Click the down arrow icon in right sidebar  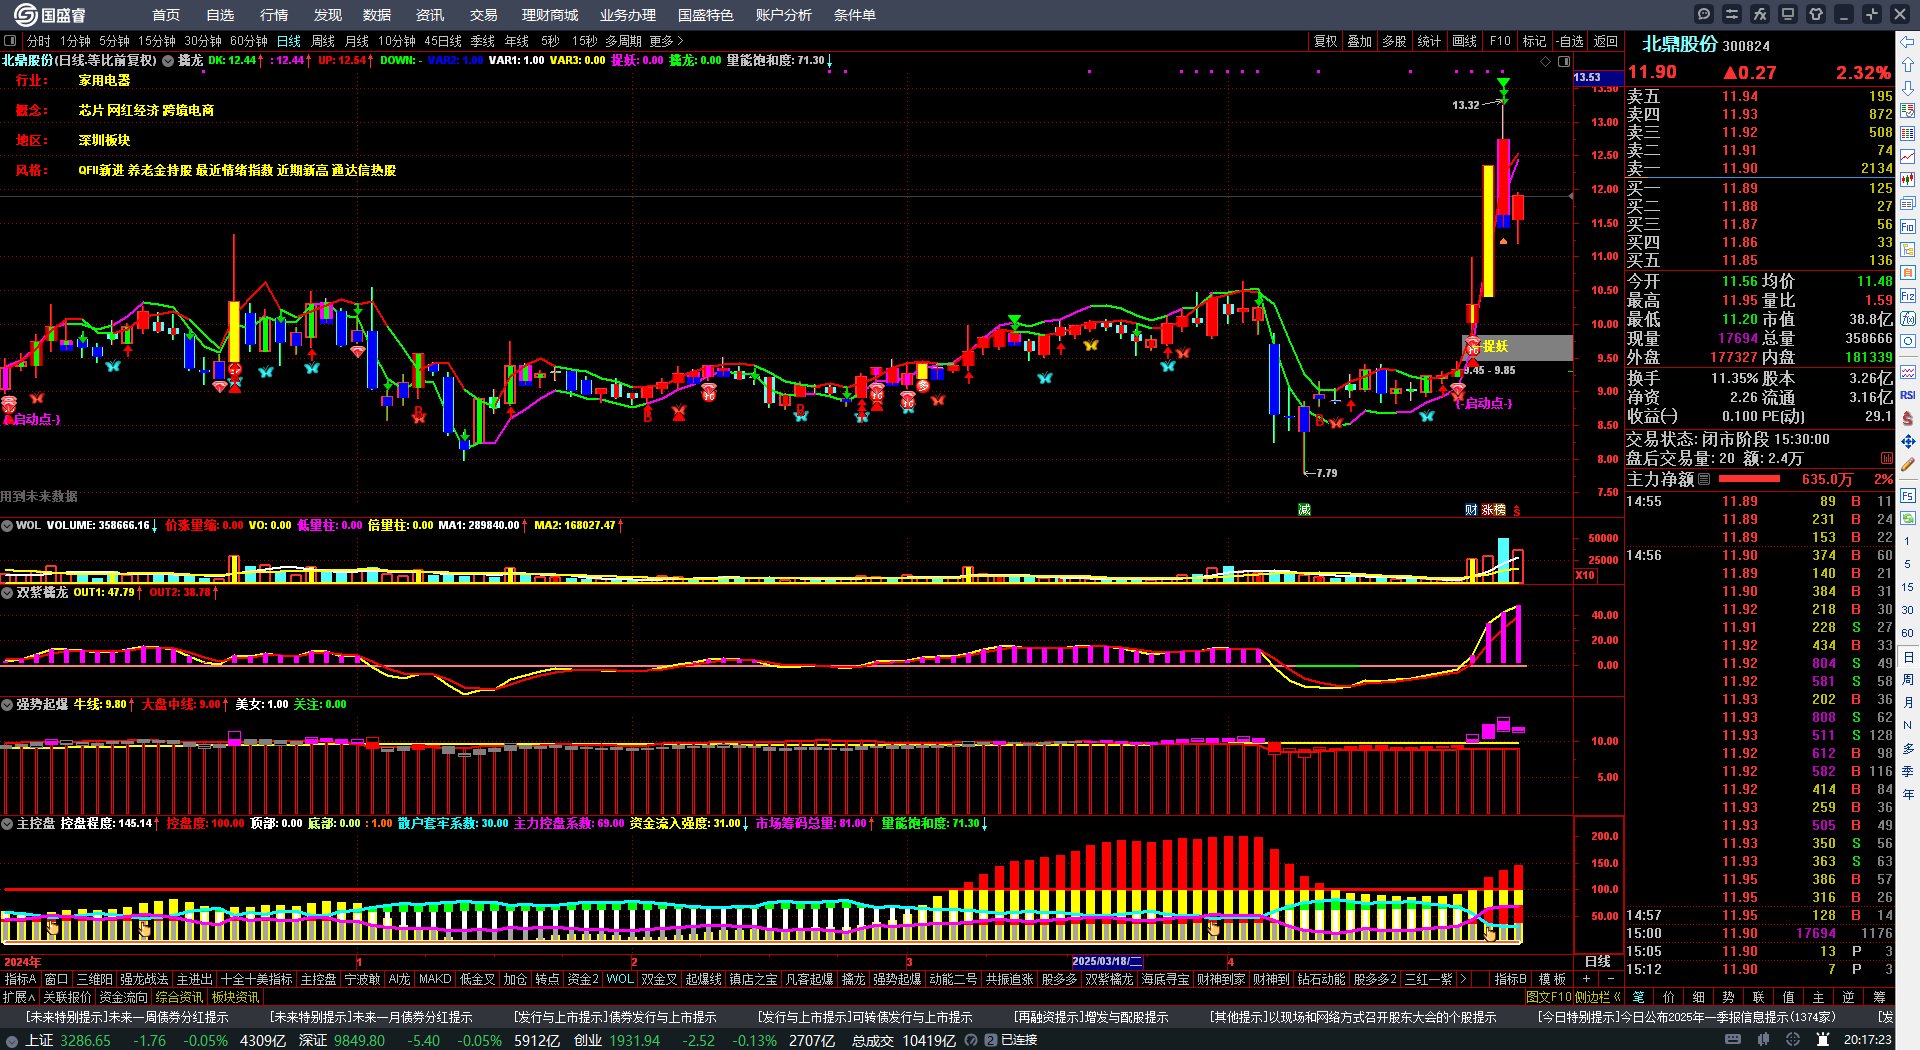(1908, 88)
